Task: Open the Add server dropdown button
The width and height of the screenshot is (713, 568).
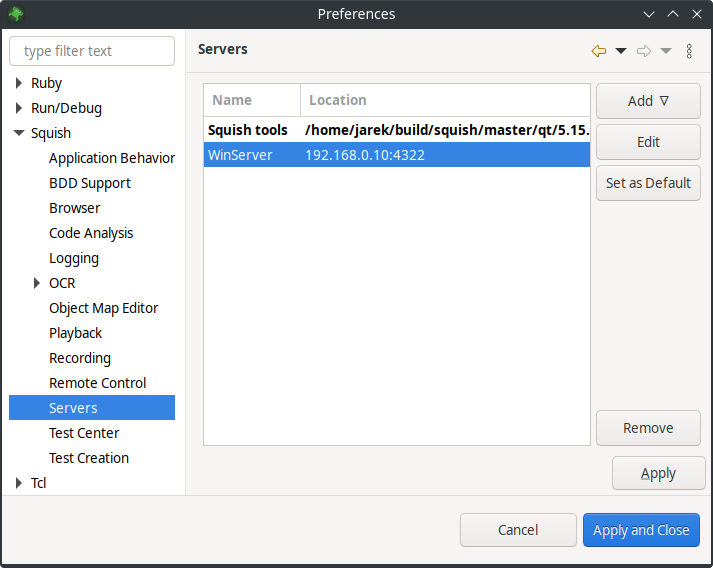Action: point(648,101)
